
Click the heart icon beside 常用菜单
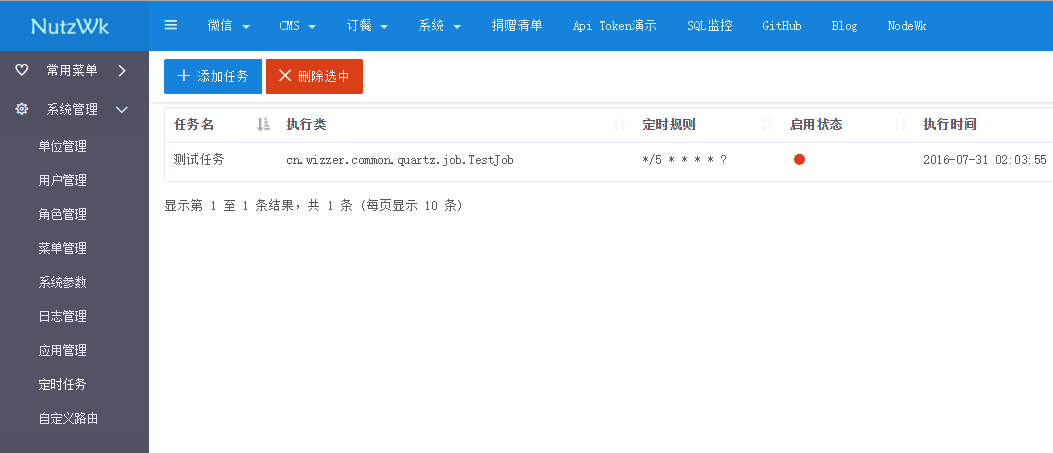pyautogui.click(x=21, y=70)
